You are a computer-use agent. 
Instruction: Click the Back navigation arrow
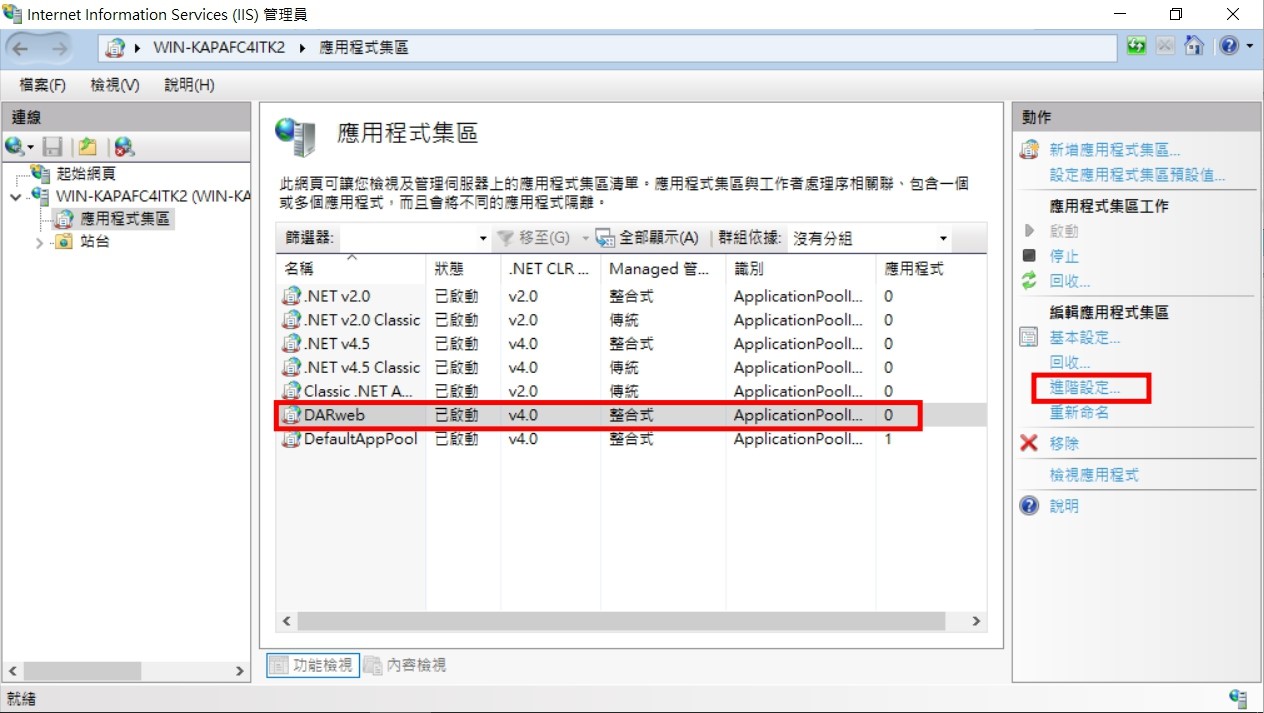pyautogui.click(x=22, y=47)
